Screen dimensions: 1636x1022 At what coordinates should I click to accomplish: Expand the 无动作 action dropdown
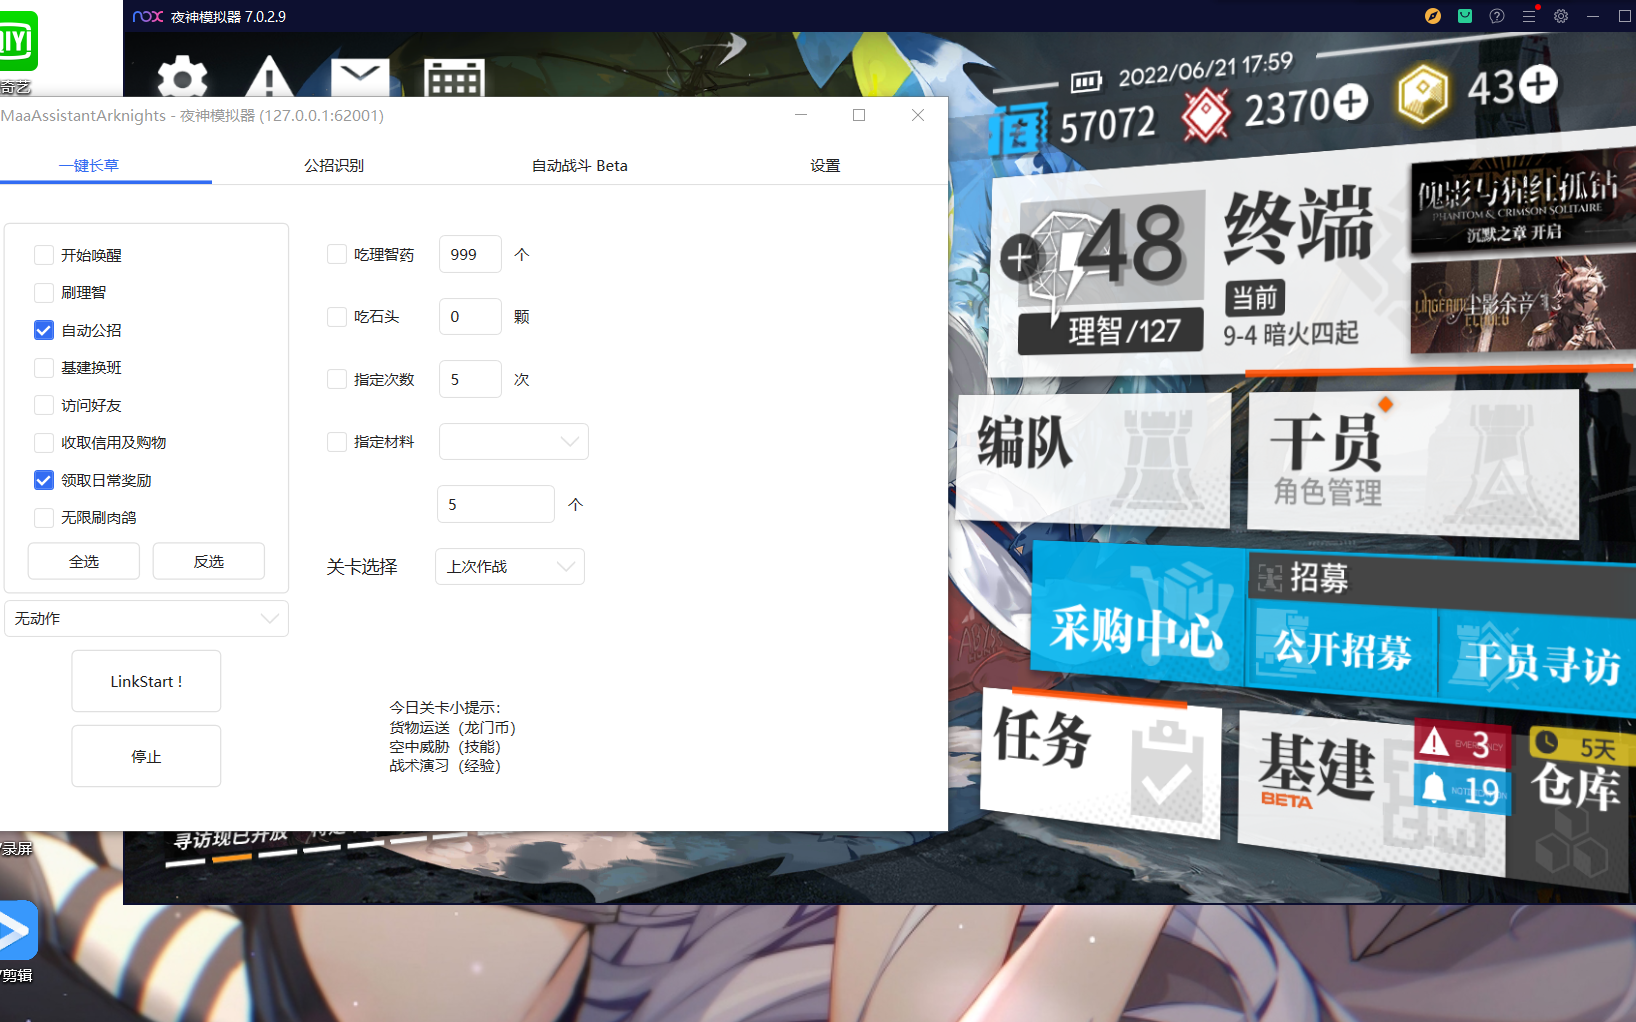pos(146,618)
